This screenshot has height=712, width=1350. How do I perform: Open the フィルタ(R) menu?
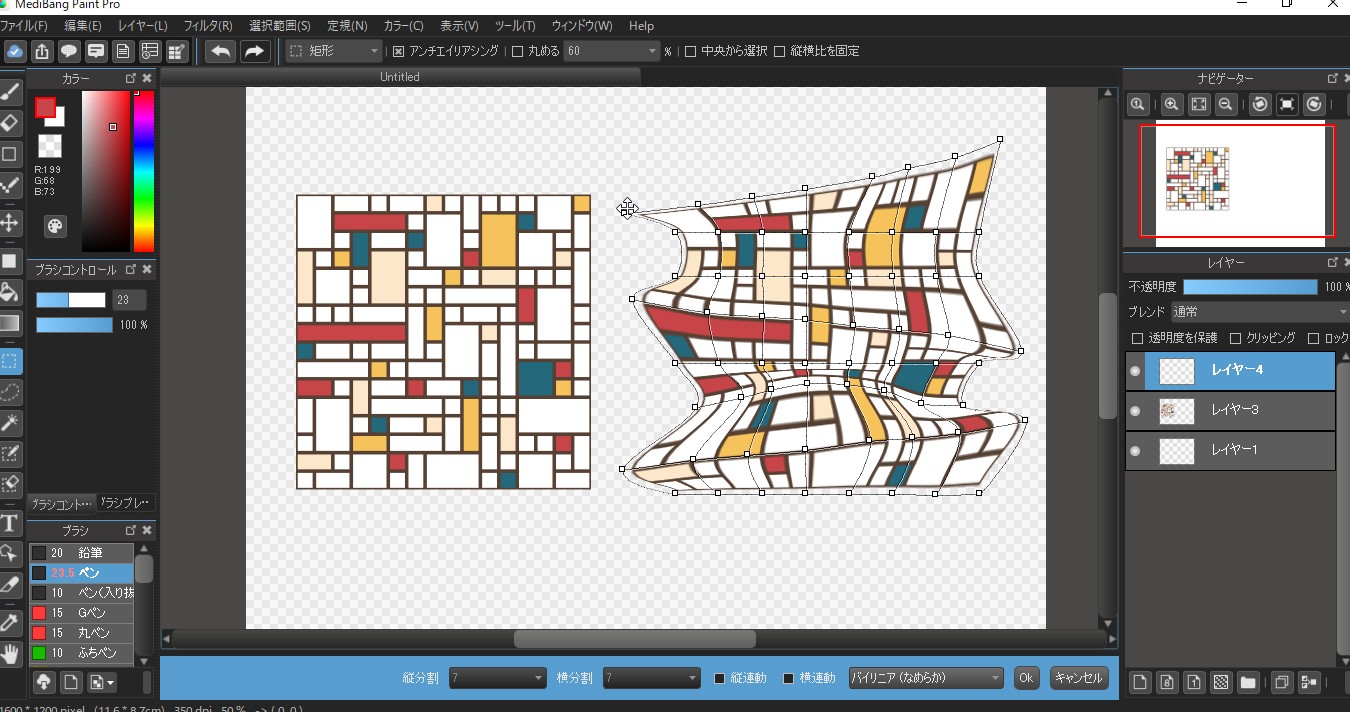click(x=208, y=25)
